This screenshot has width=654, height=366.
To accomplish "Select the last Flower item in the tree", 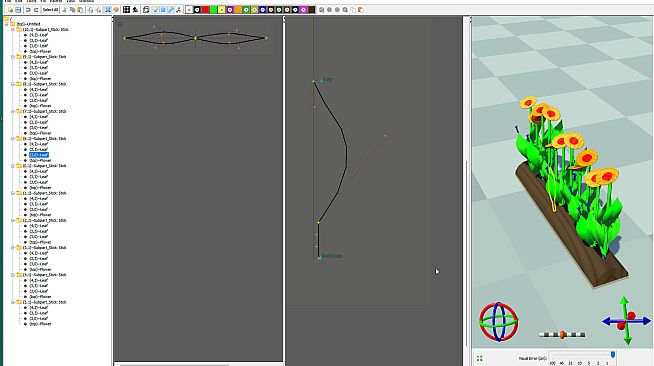I will 40,323.
